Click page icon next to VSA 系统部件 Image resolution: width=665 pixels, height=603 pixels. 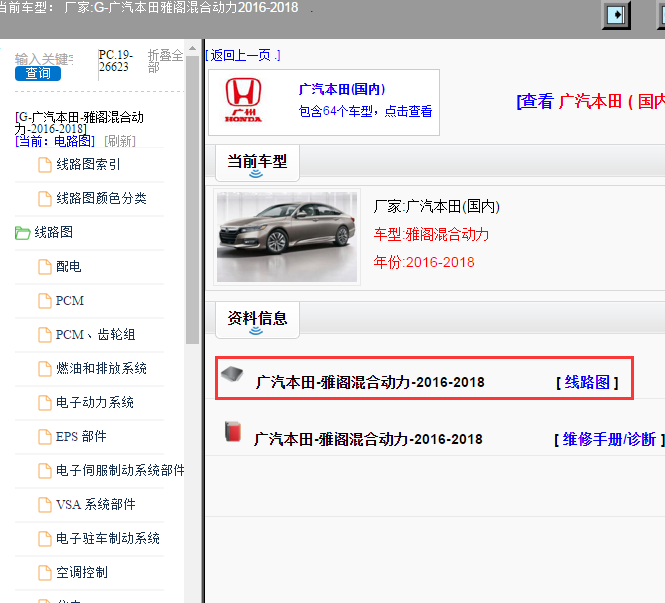pyautogui.click(x=45, y=505)
